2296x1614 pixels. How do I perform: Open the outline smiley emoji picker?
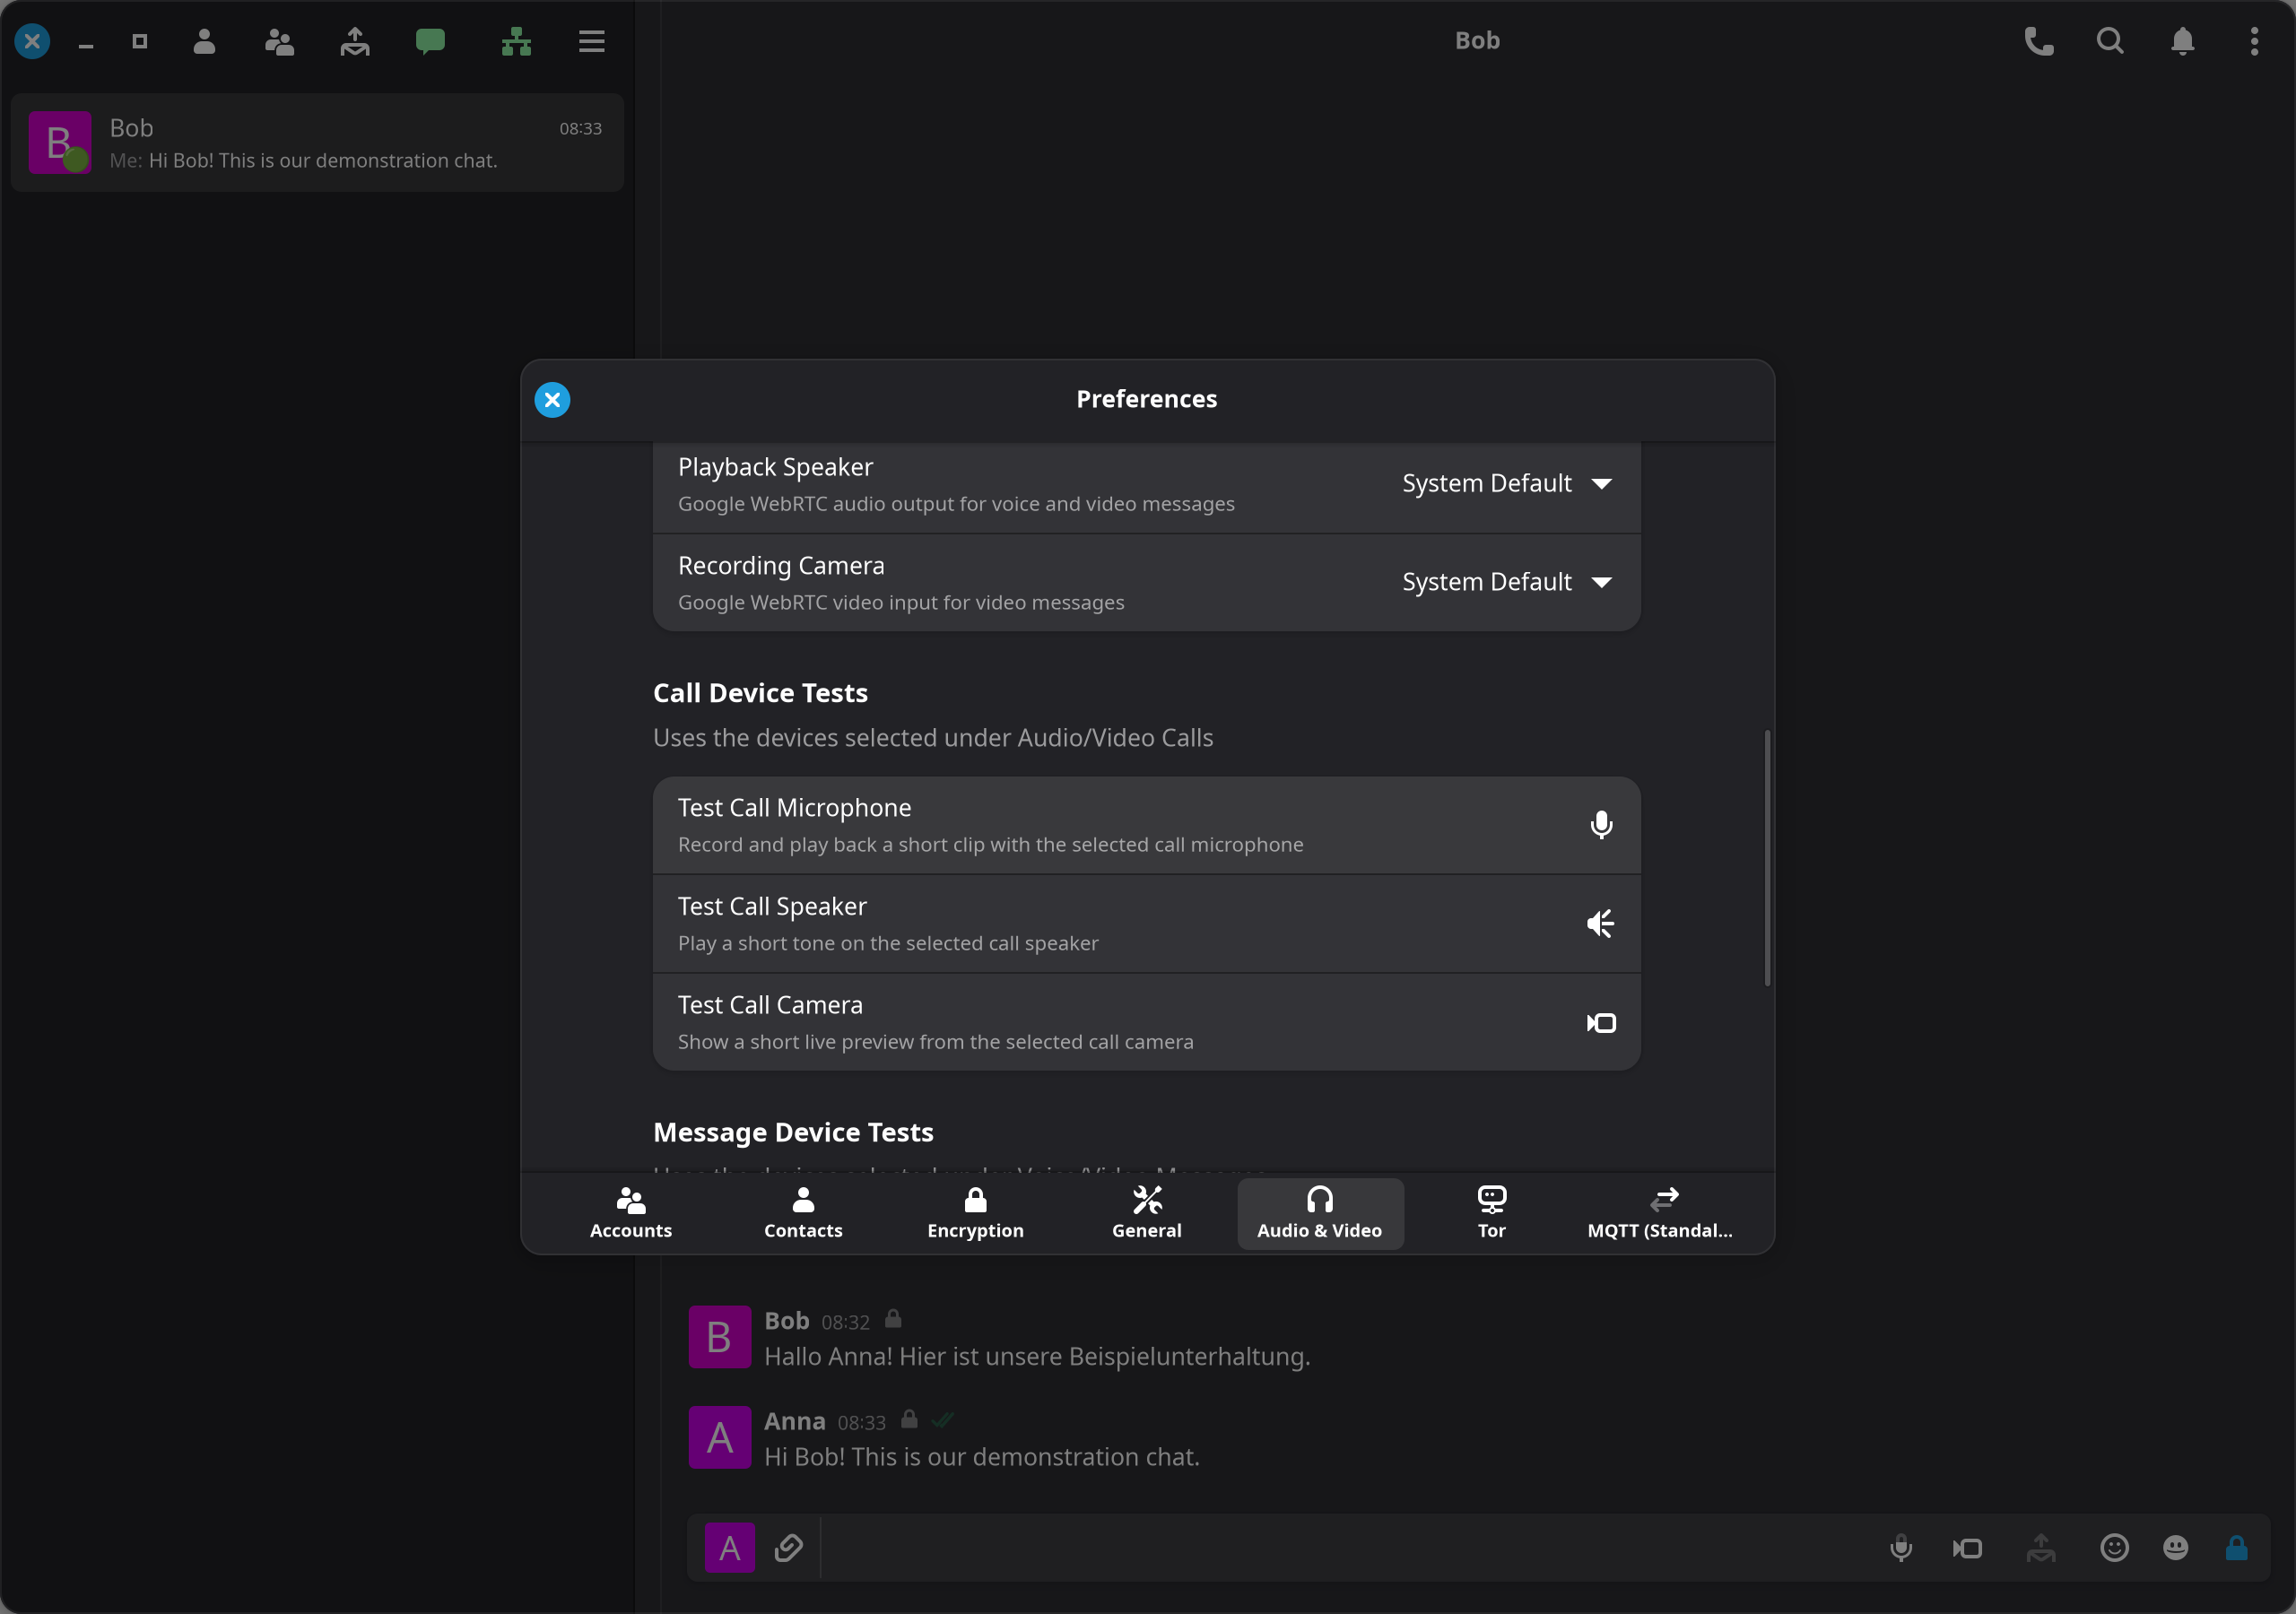(x=2114, y=1548)
